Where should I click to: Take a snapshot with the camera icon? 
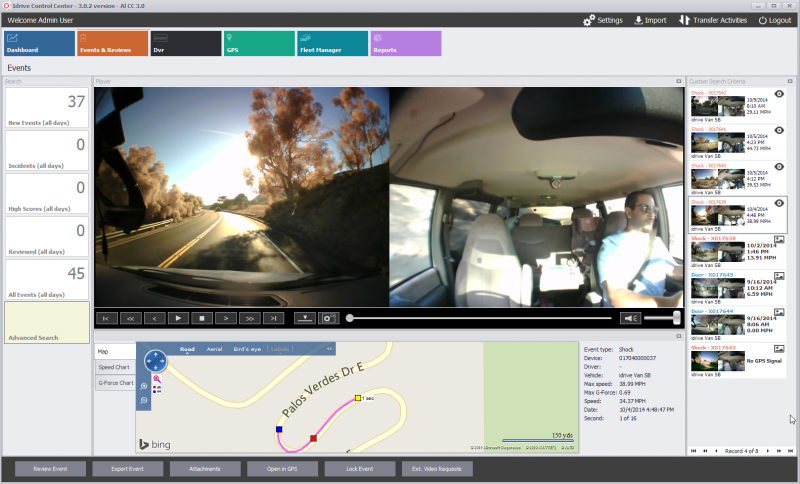pyautogui.click(x=329, y=318)
